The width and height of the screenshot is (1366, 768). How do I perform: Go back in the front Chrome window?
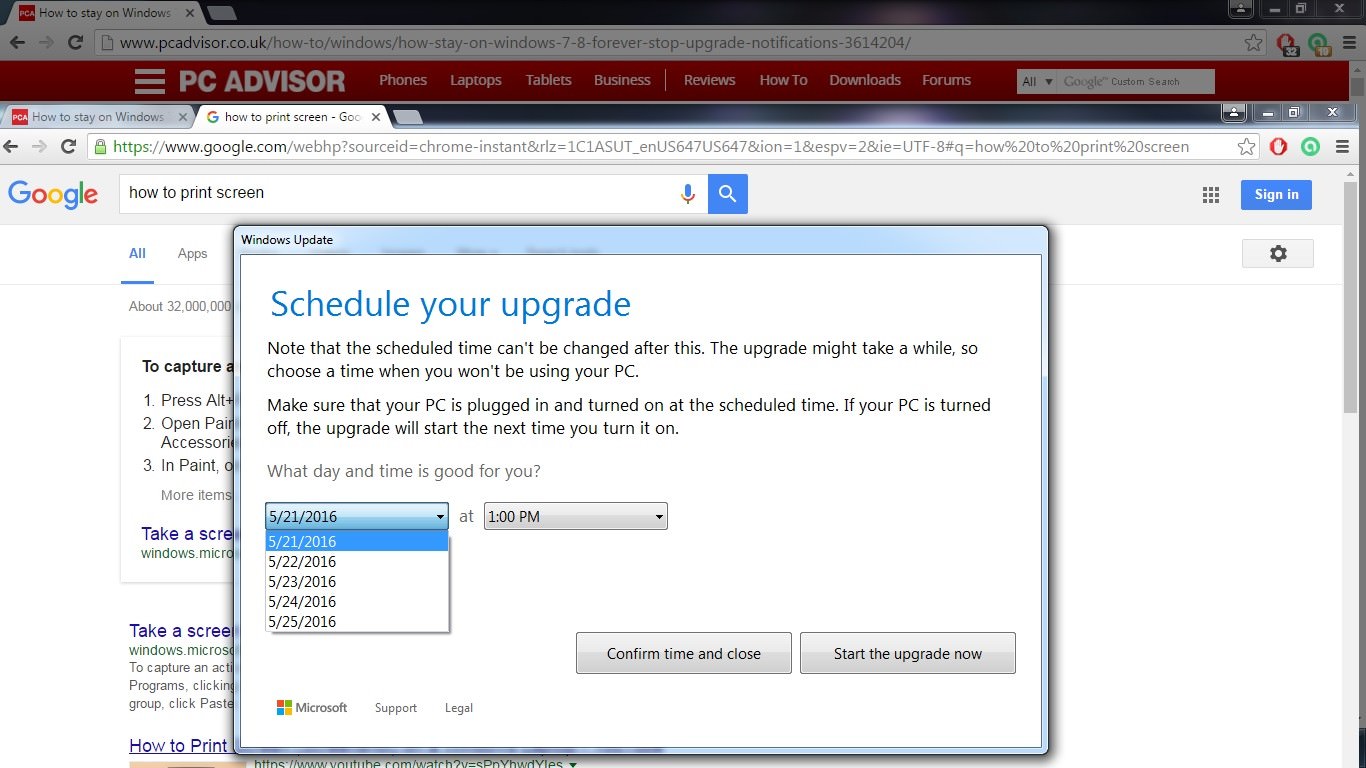tap(11, 146)
